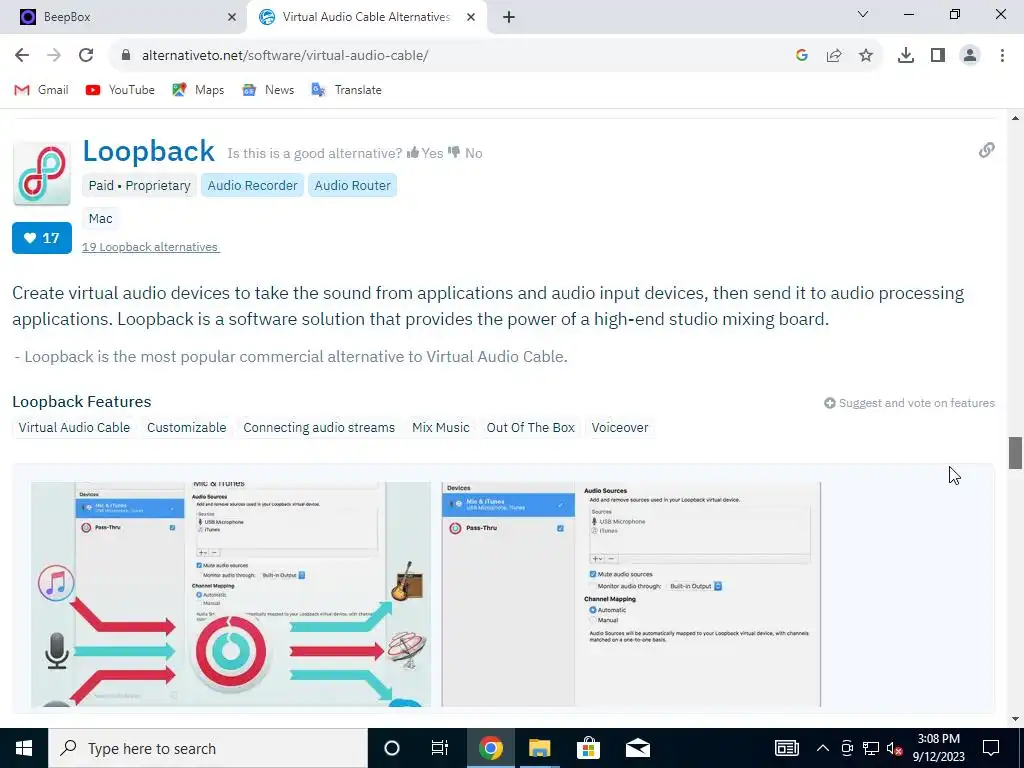This screenshot has width=1024, height=768.
Task: Click the address bar URL
Action: pyautogui.click(x=285, y=56)
